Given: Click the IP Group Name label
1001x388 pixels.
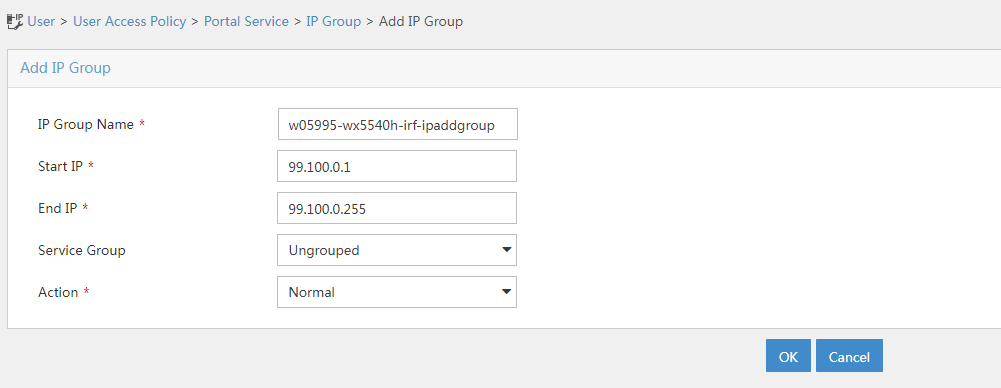Looking at the screenshot, I should coord(86,124).
